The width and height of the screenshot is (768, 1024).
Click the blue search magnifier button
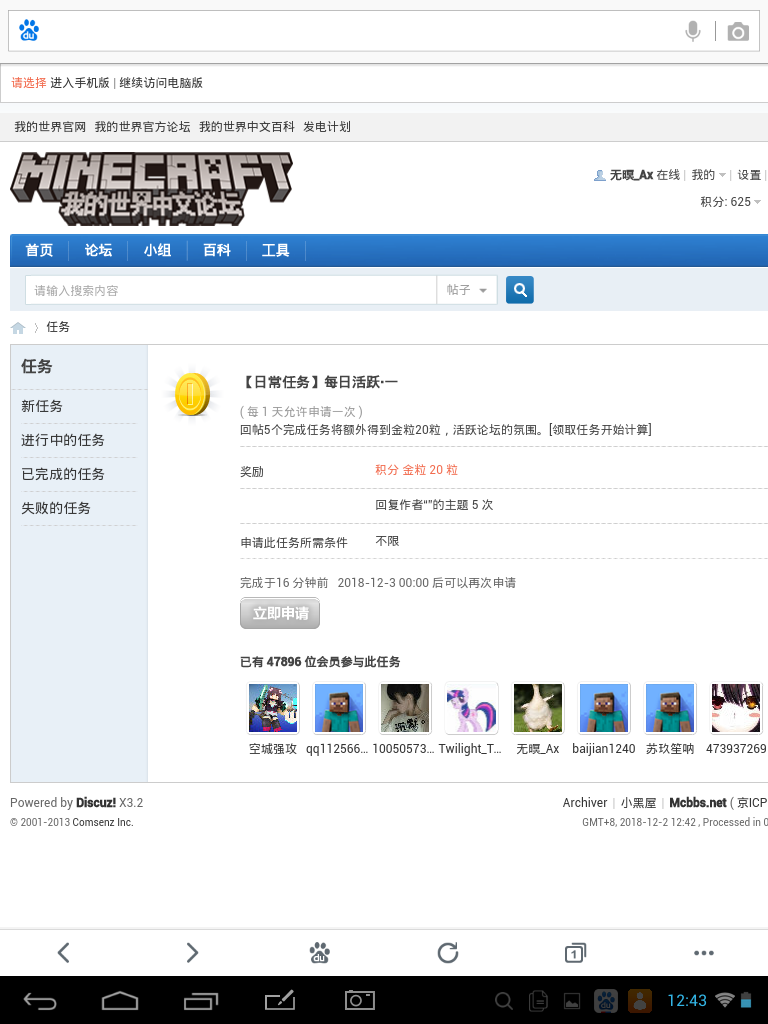click(x=520, y=290)
